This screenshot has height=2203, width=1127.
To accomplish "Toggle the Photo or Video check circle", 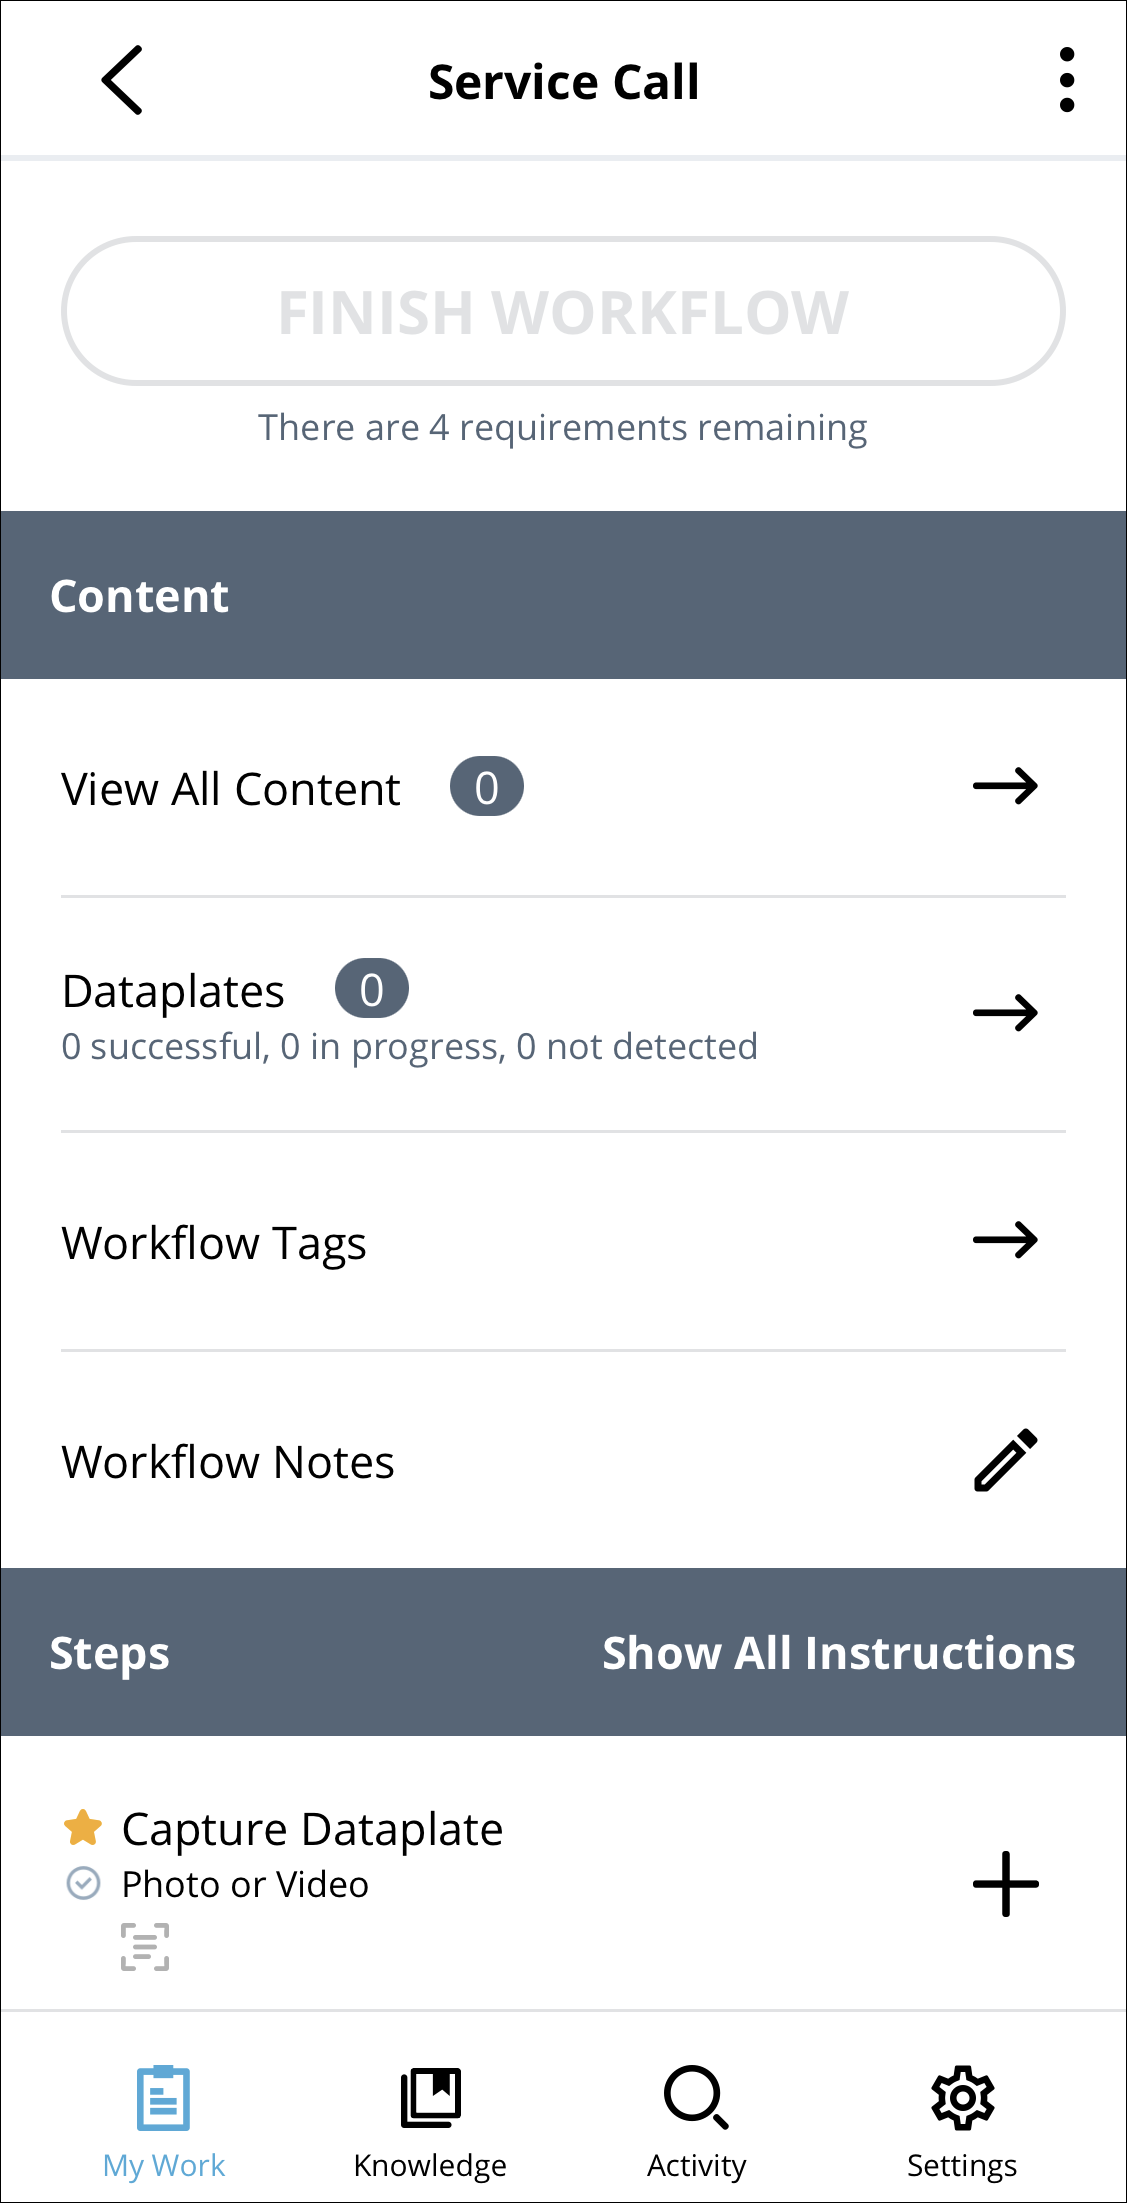I will (x=83, y=1884).
